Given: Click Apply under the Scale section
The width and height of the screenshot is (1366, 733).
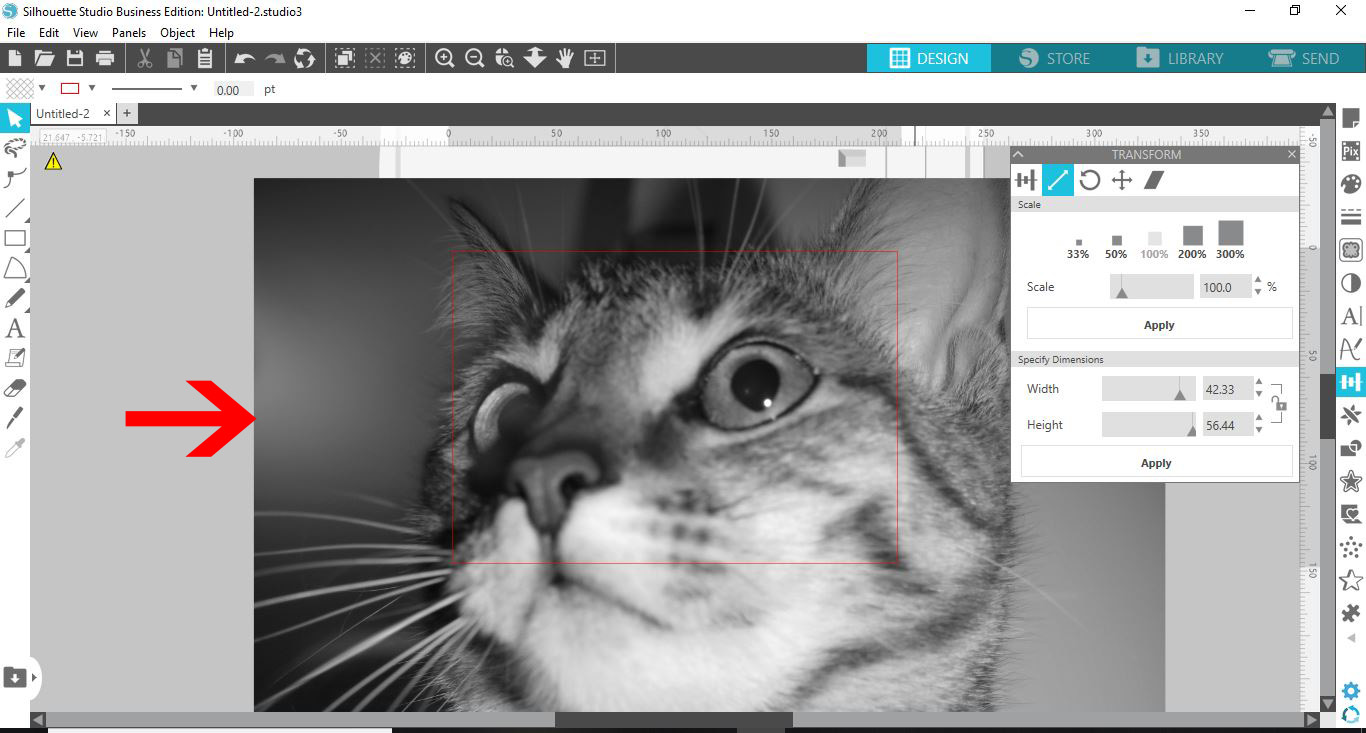Looking at the screenshot, I should point(1159,325).
